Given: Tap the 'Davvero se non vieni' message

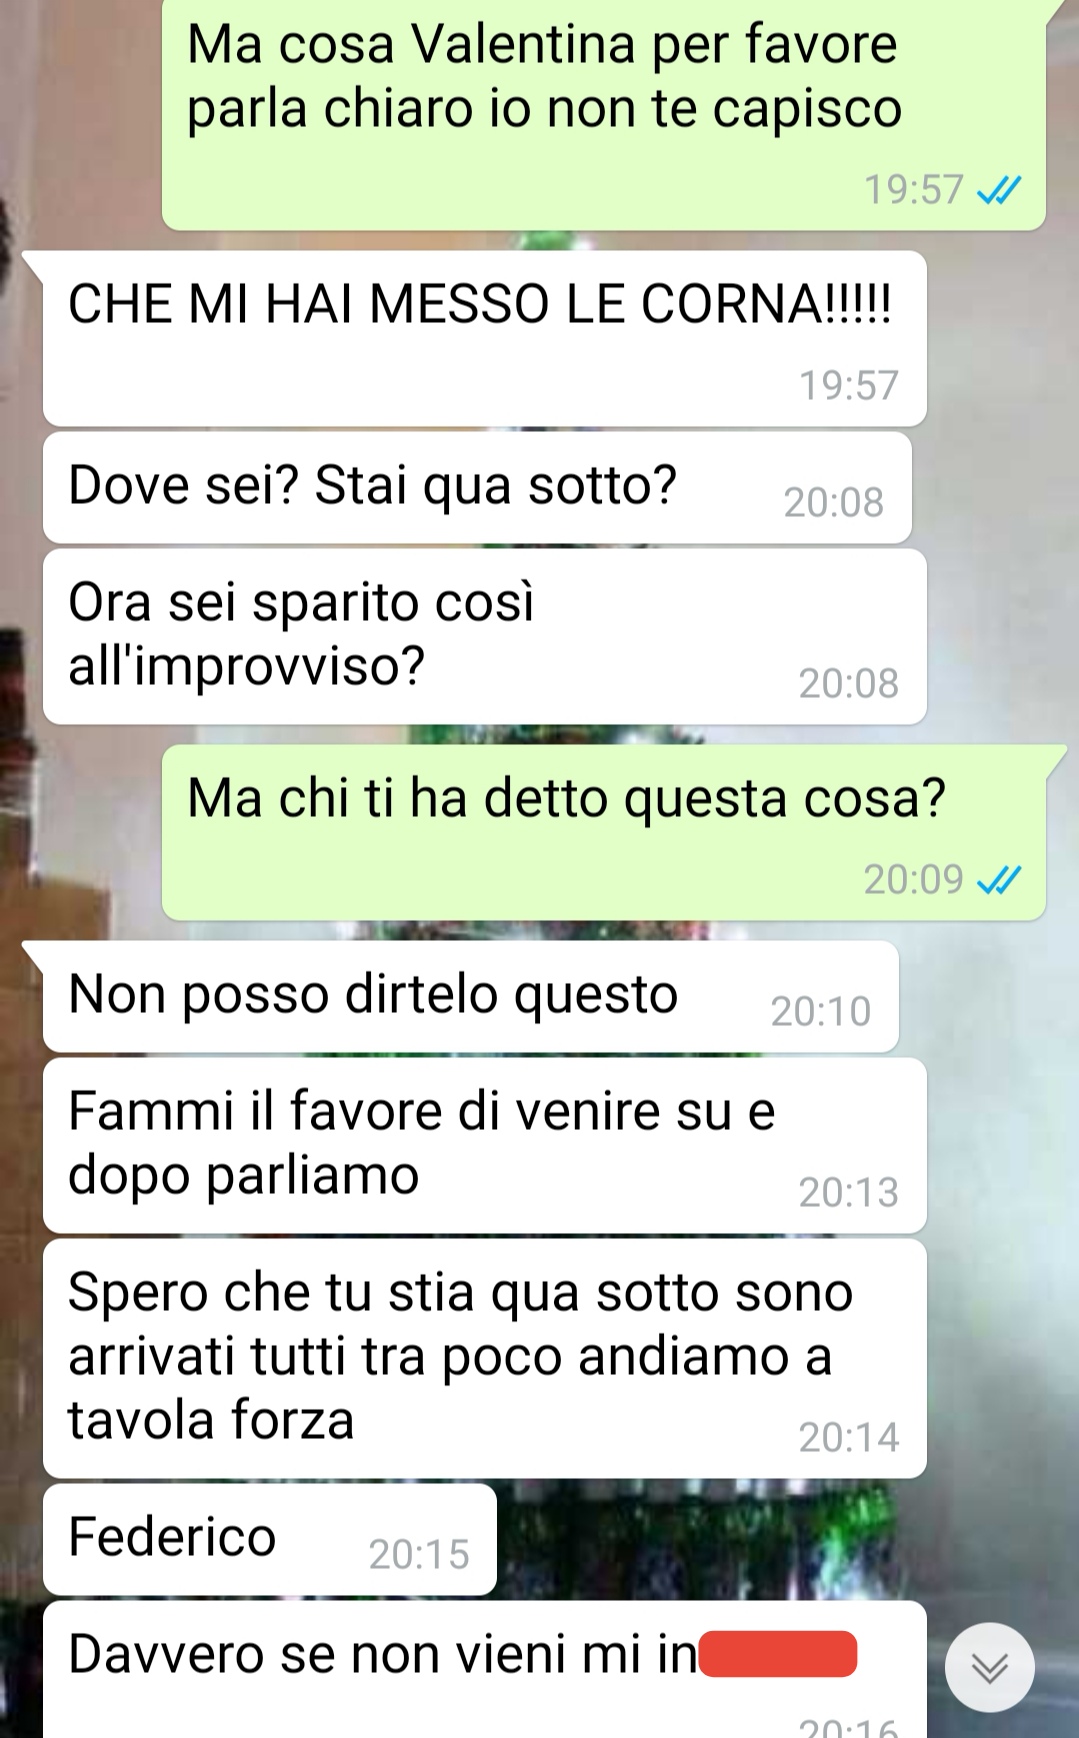Looking at the screenshot, I should [x=484, y=1669].
